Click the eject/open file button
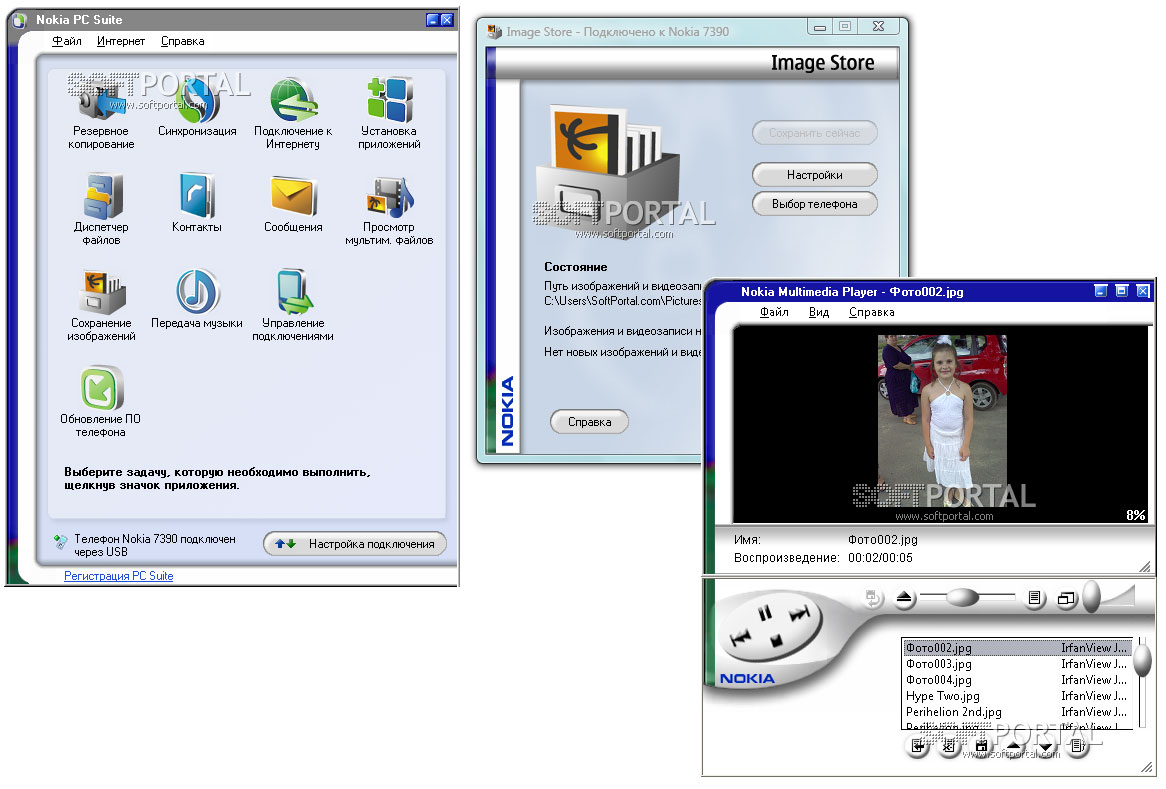This screenshot has height=789, width=1166. pos(904,598)
